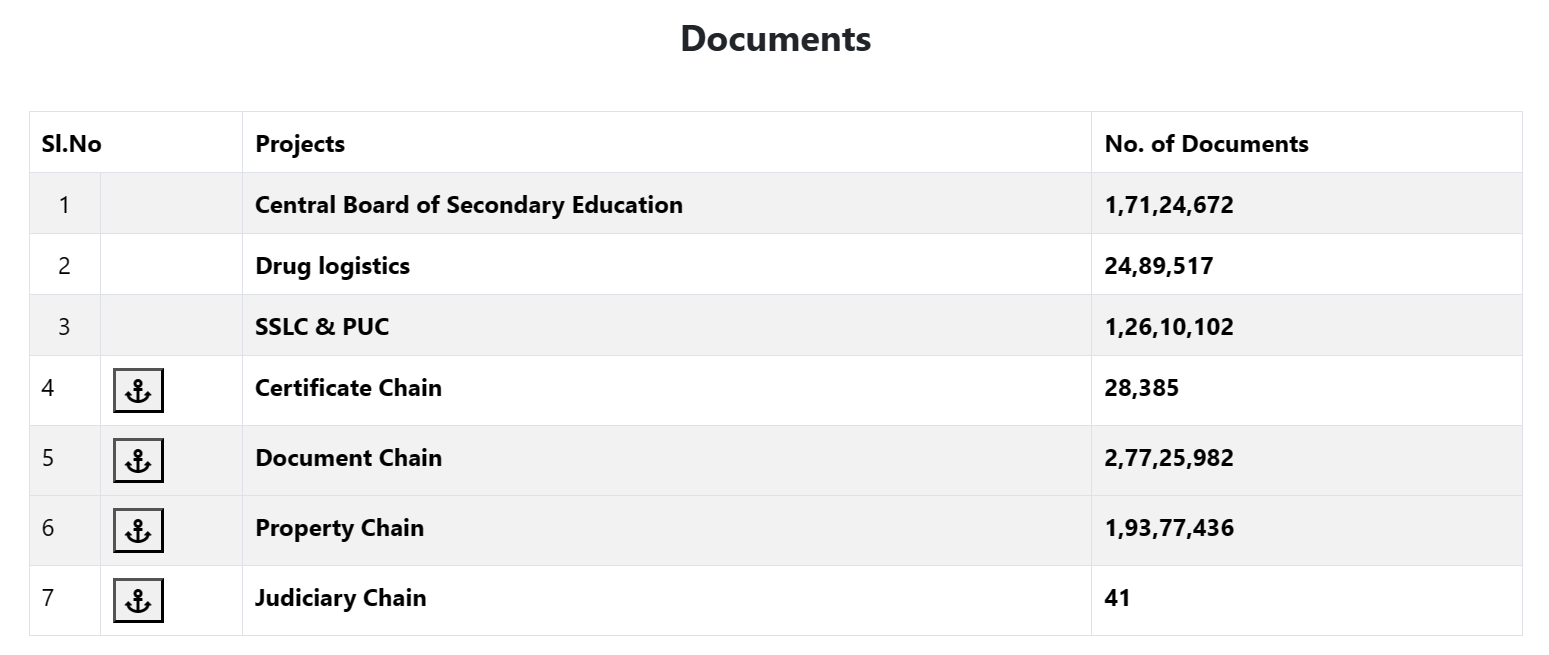Click the anchor icon beside Judiciary Chain
This screenshot has height=655, width=1549.
[x=138, y=601]
